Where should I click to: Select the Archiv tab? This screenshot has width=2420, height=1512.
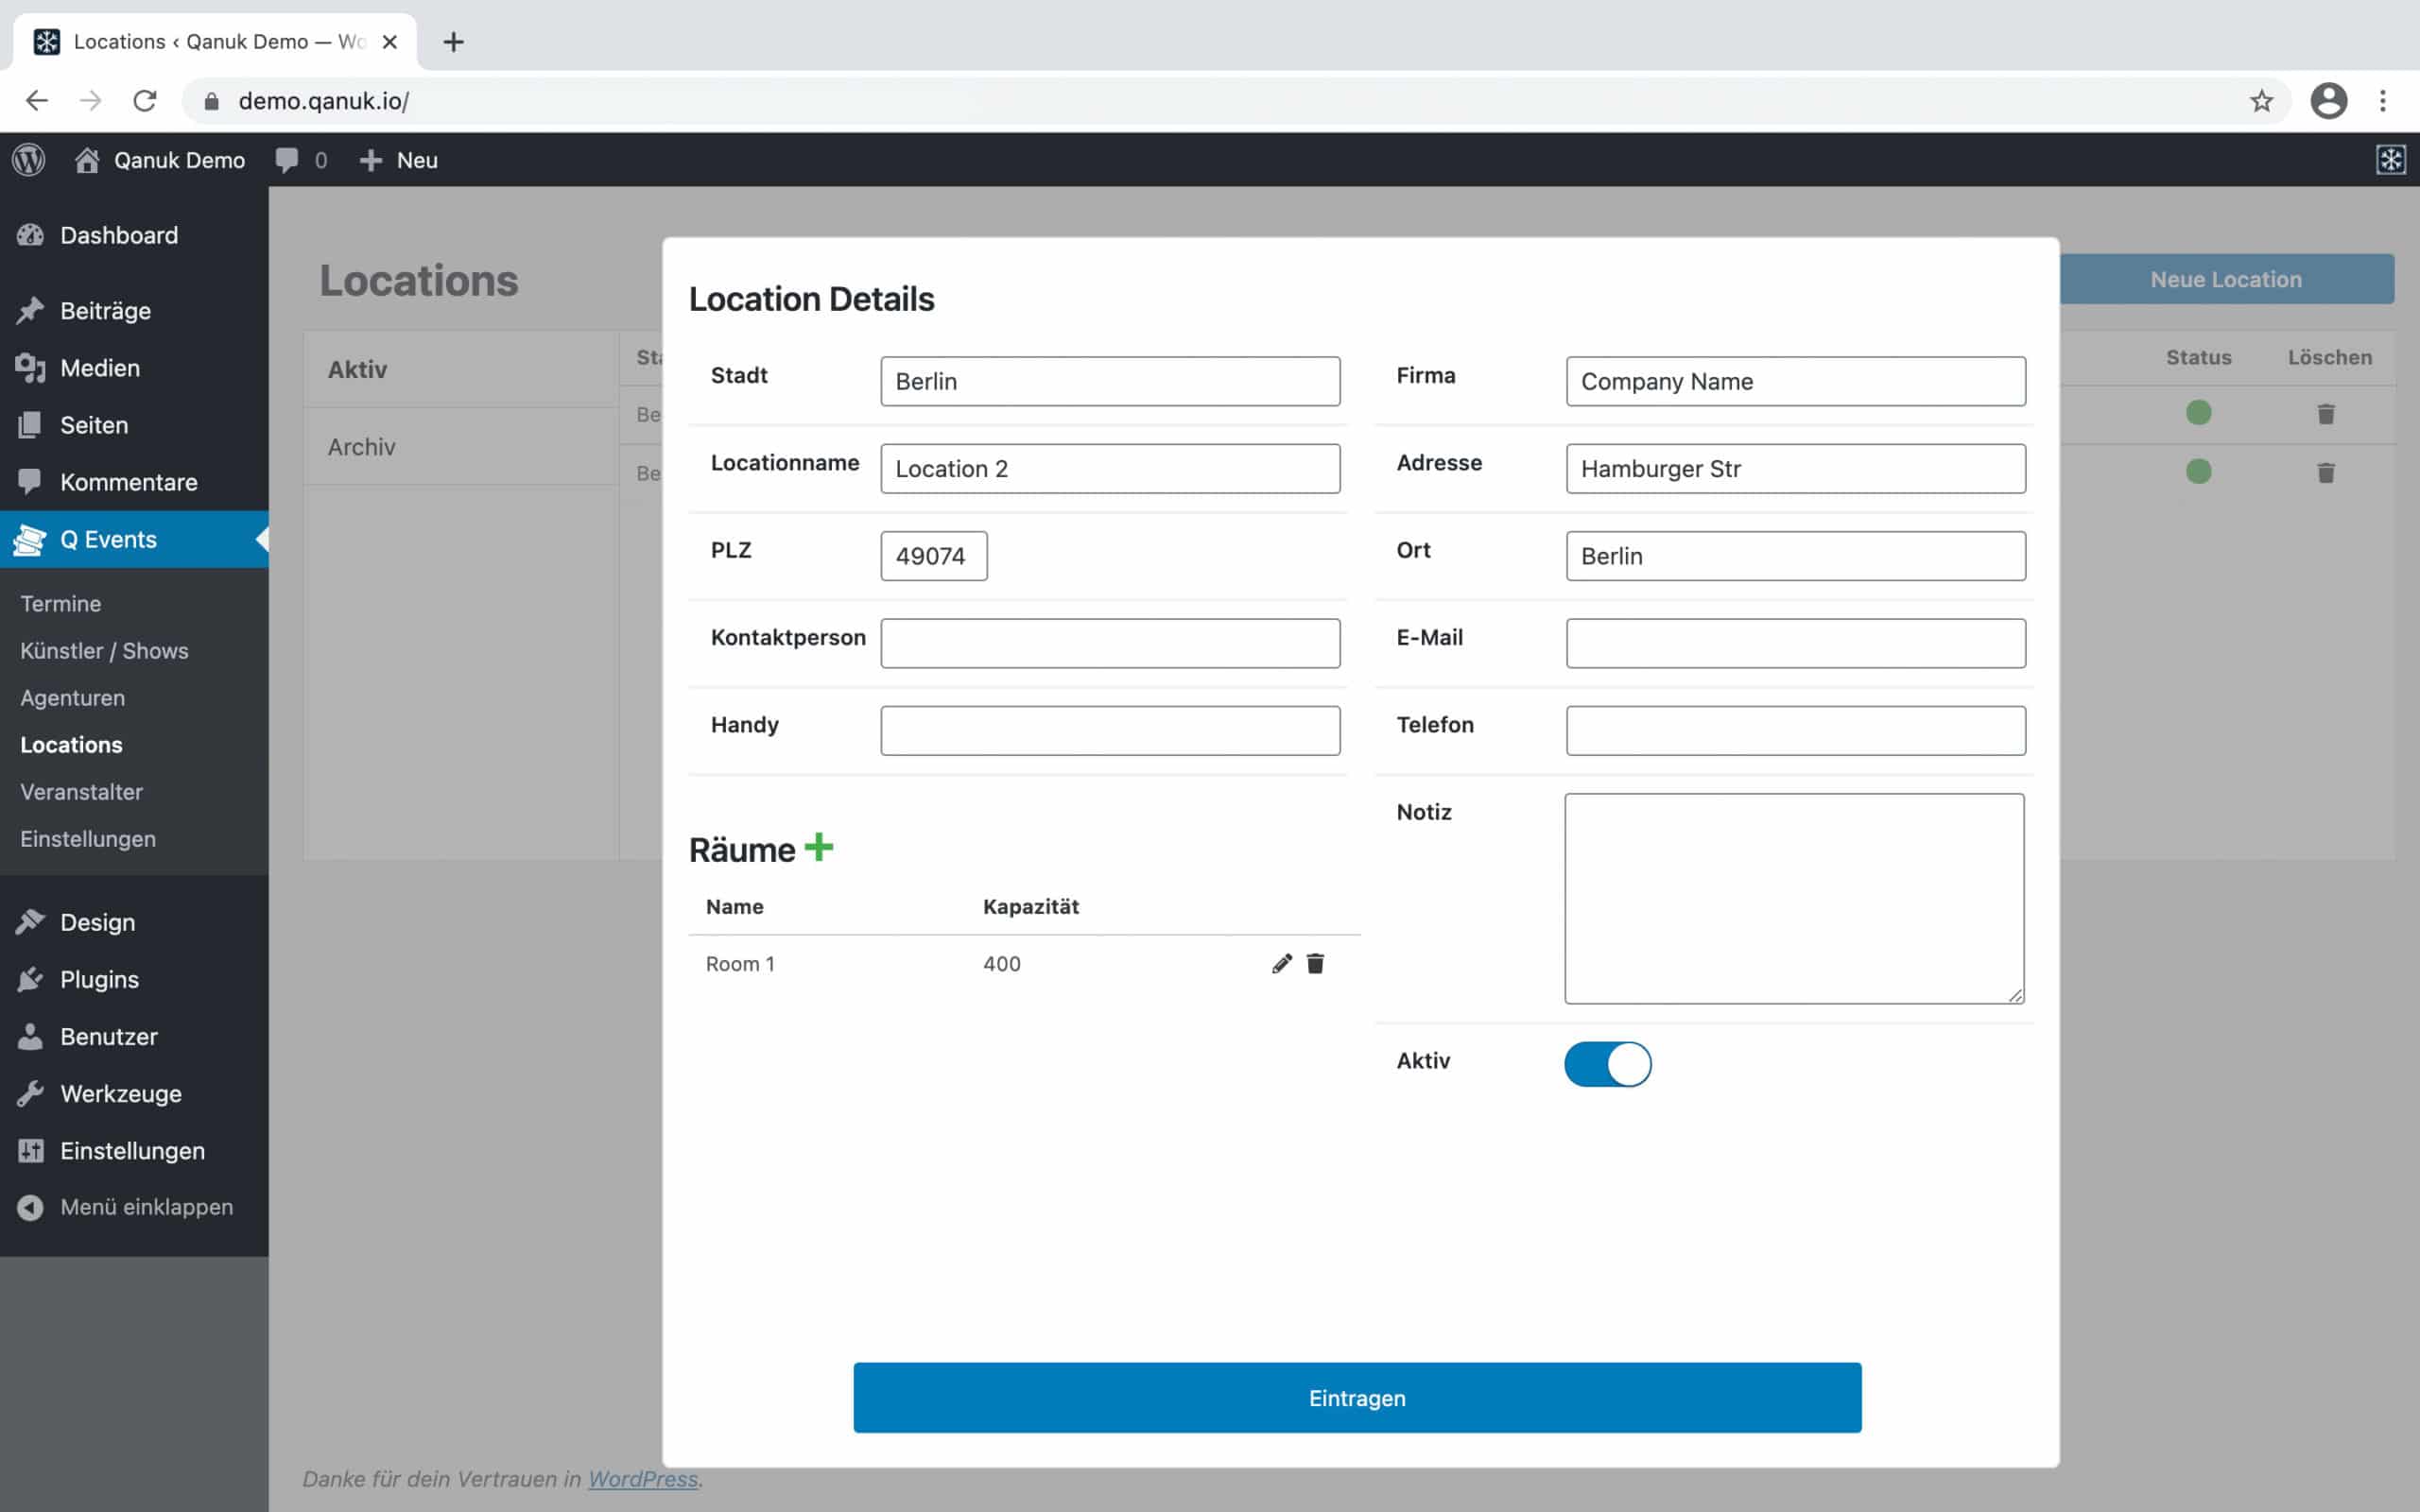pyautogui.click(x=461, y=447)
